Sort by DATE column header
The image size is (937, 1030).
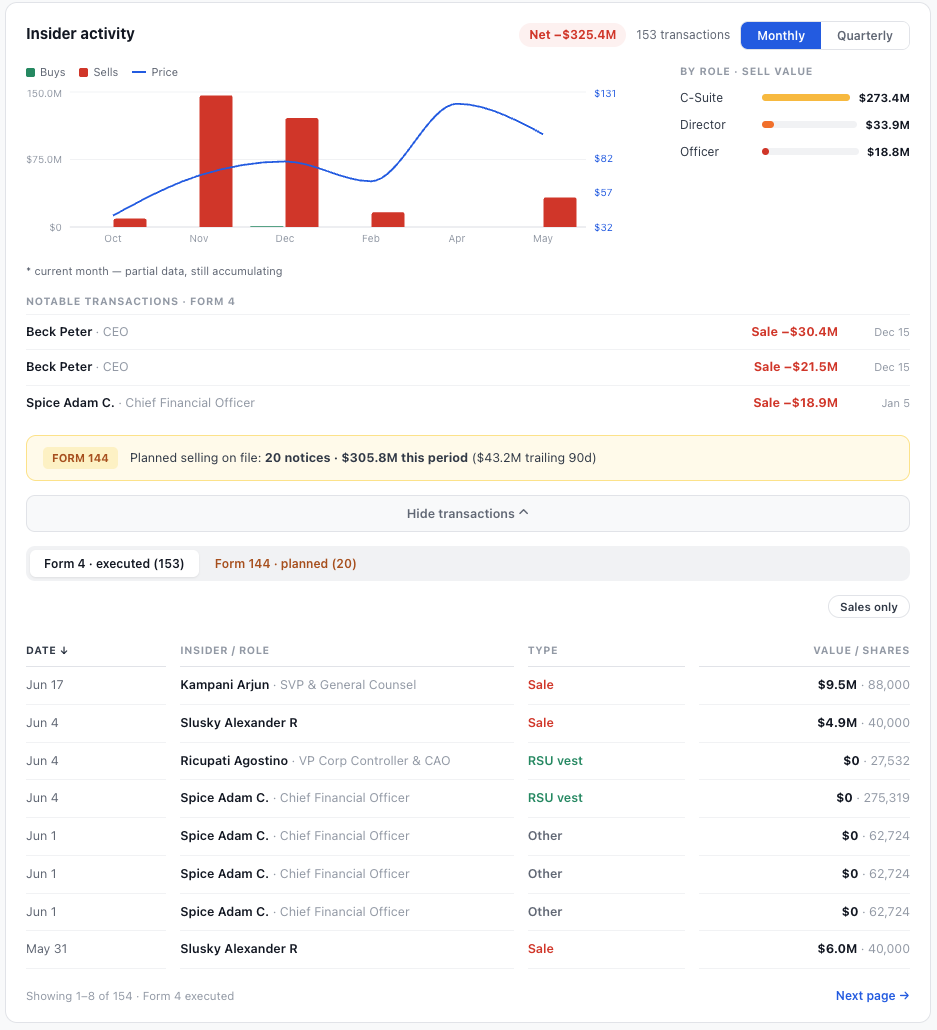(47, 650)
